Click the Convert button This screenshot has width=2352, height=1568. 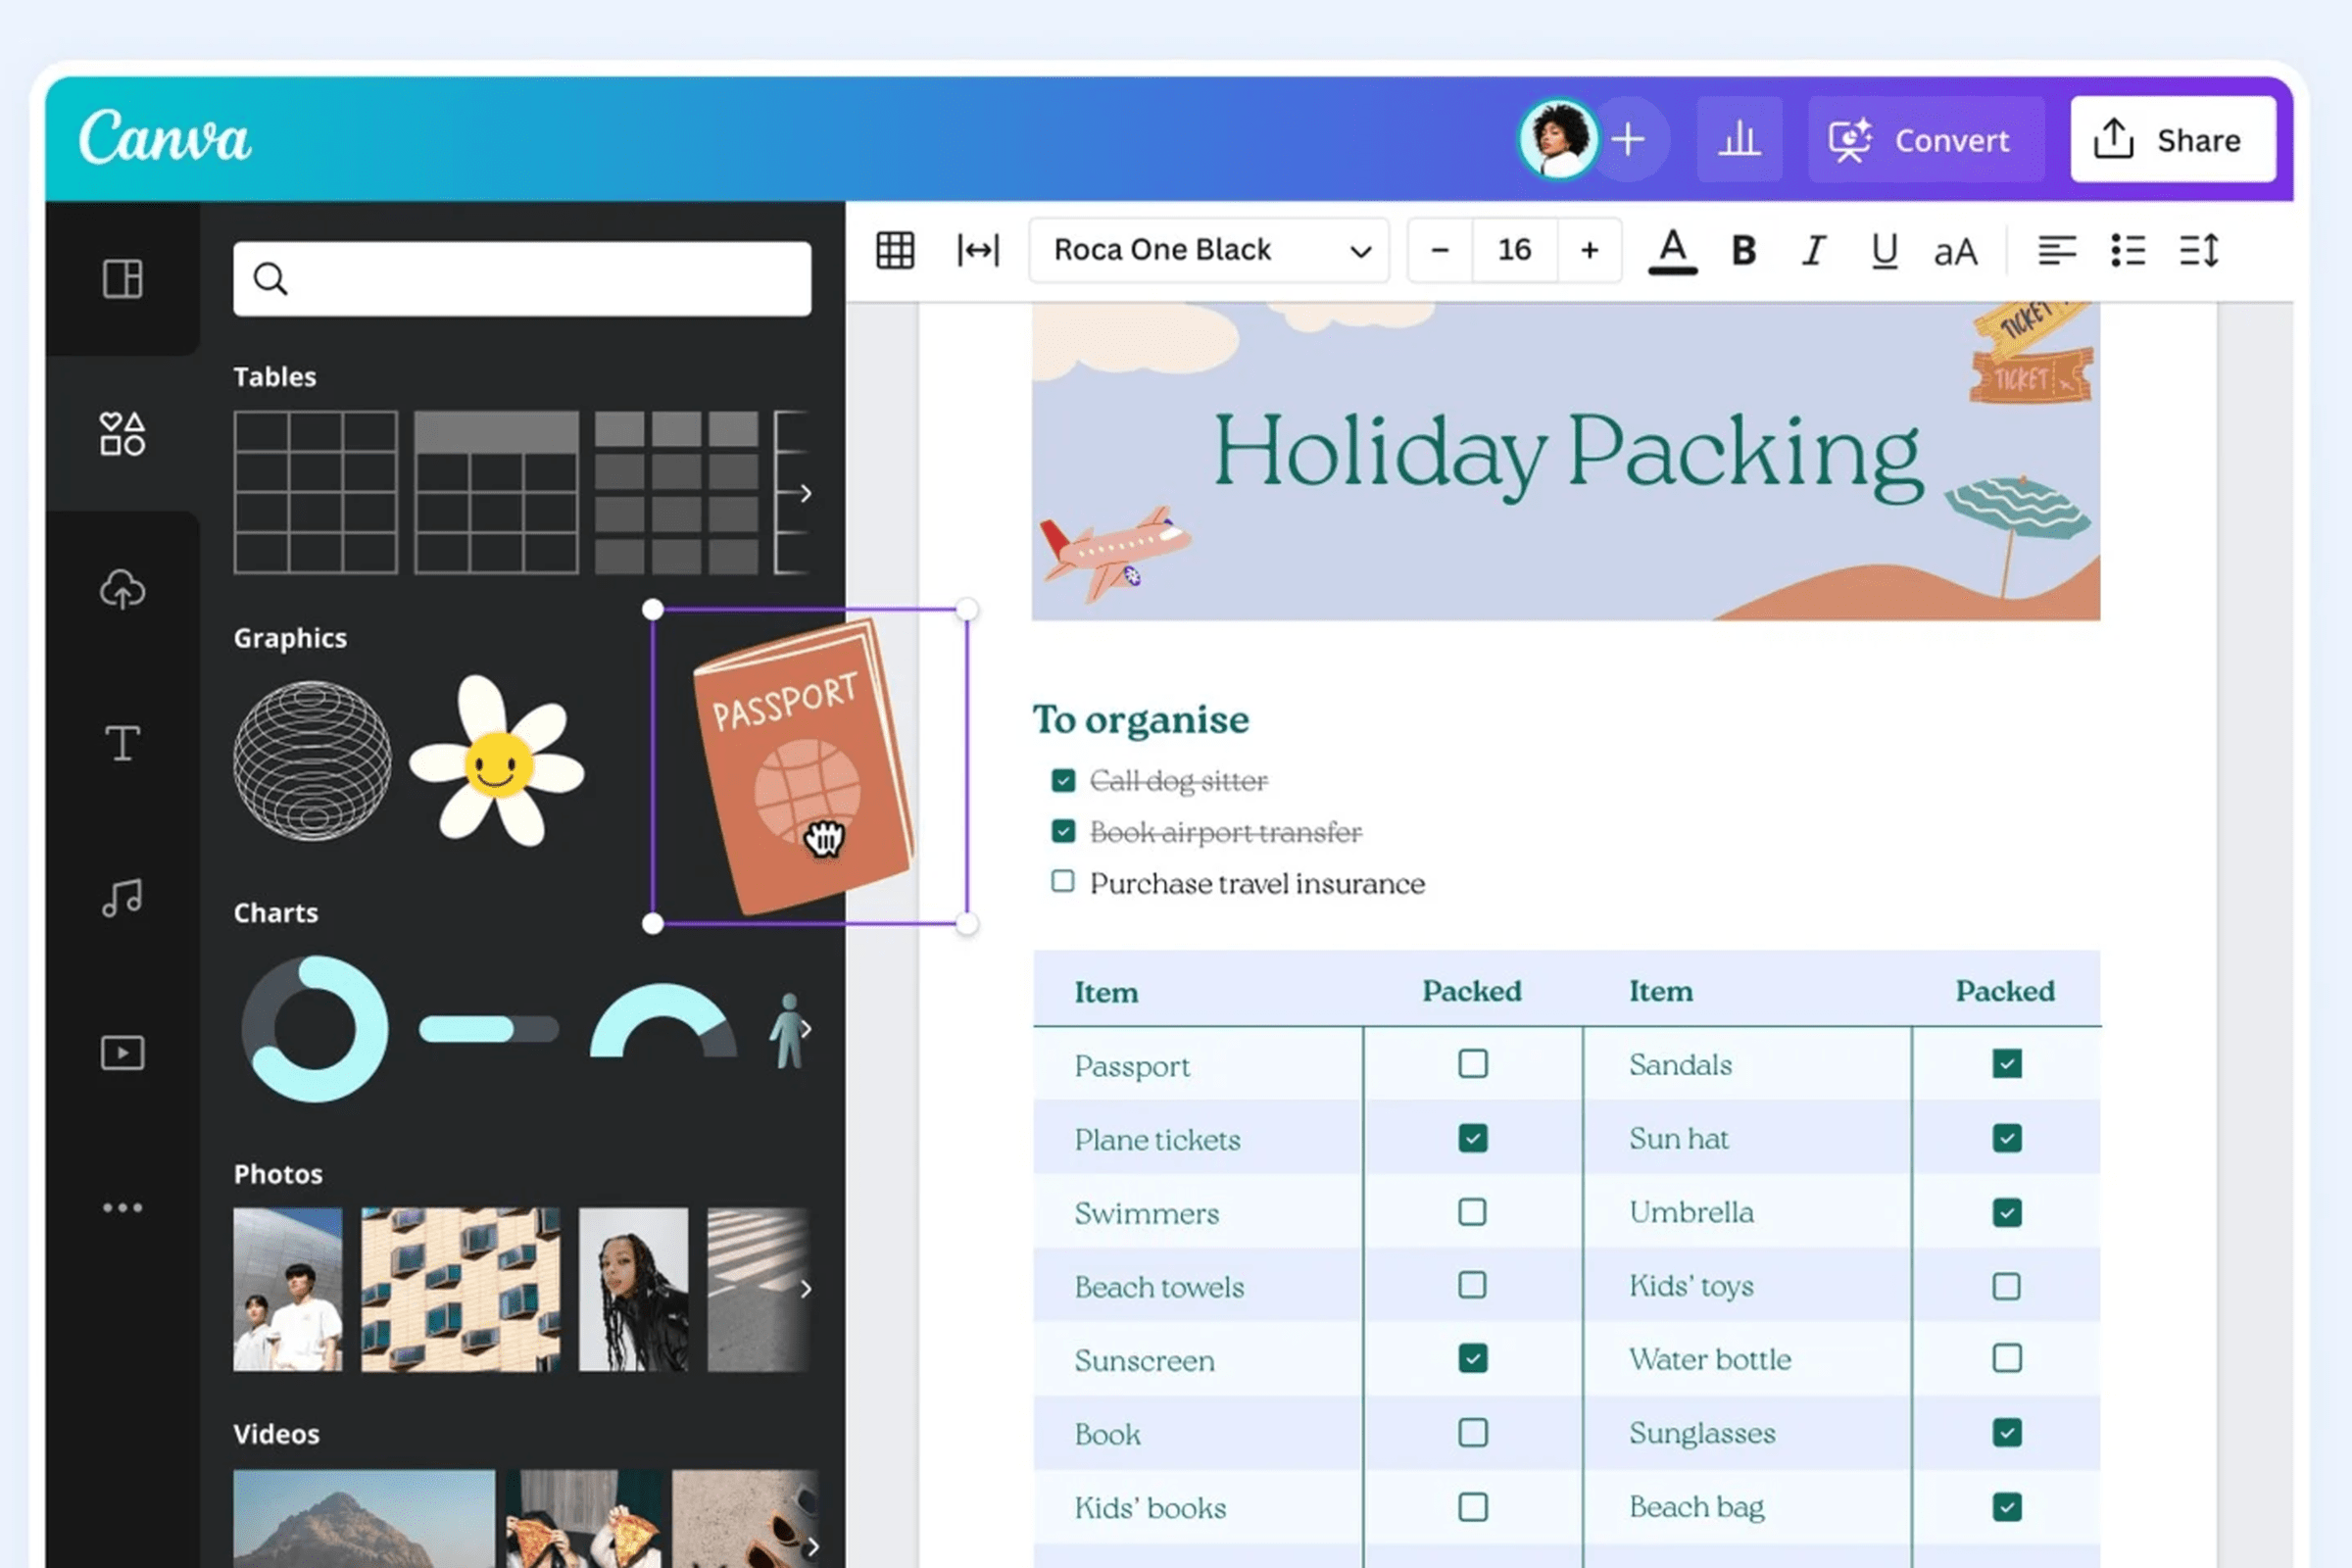[1926, 139]
